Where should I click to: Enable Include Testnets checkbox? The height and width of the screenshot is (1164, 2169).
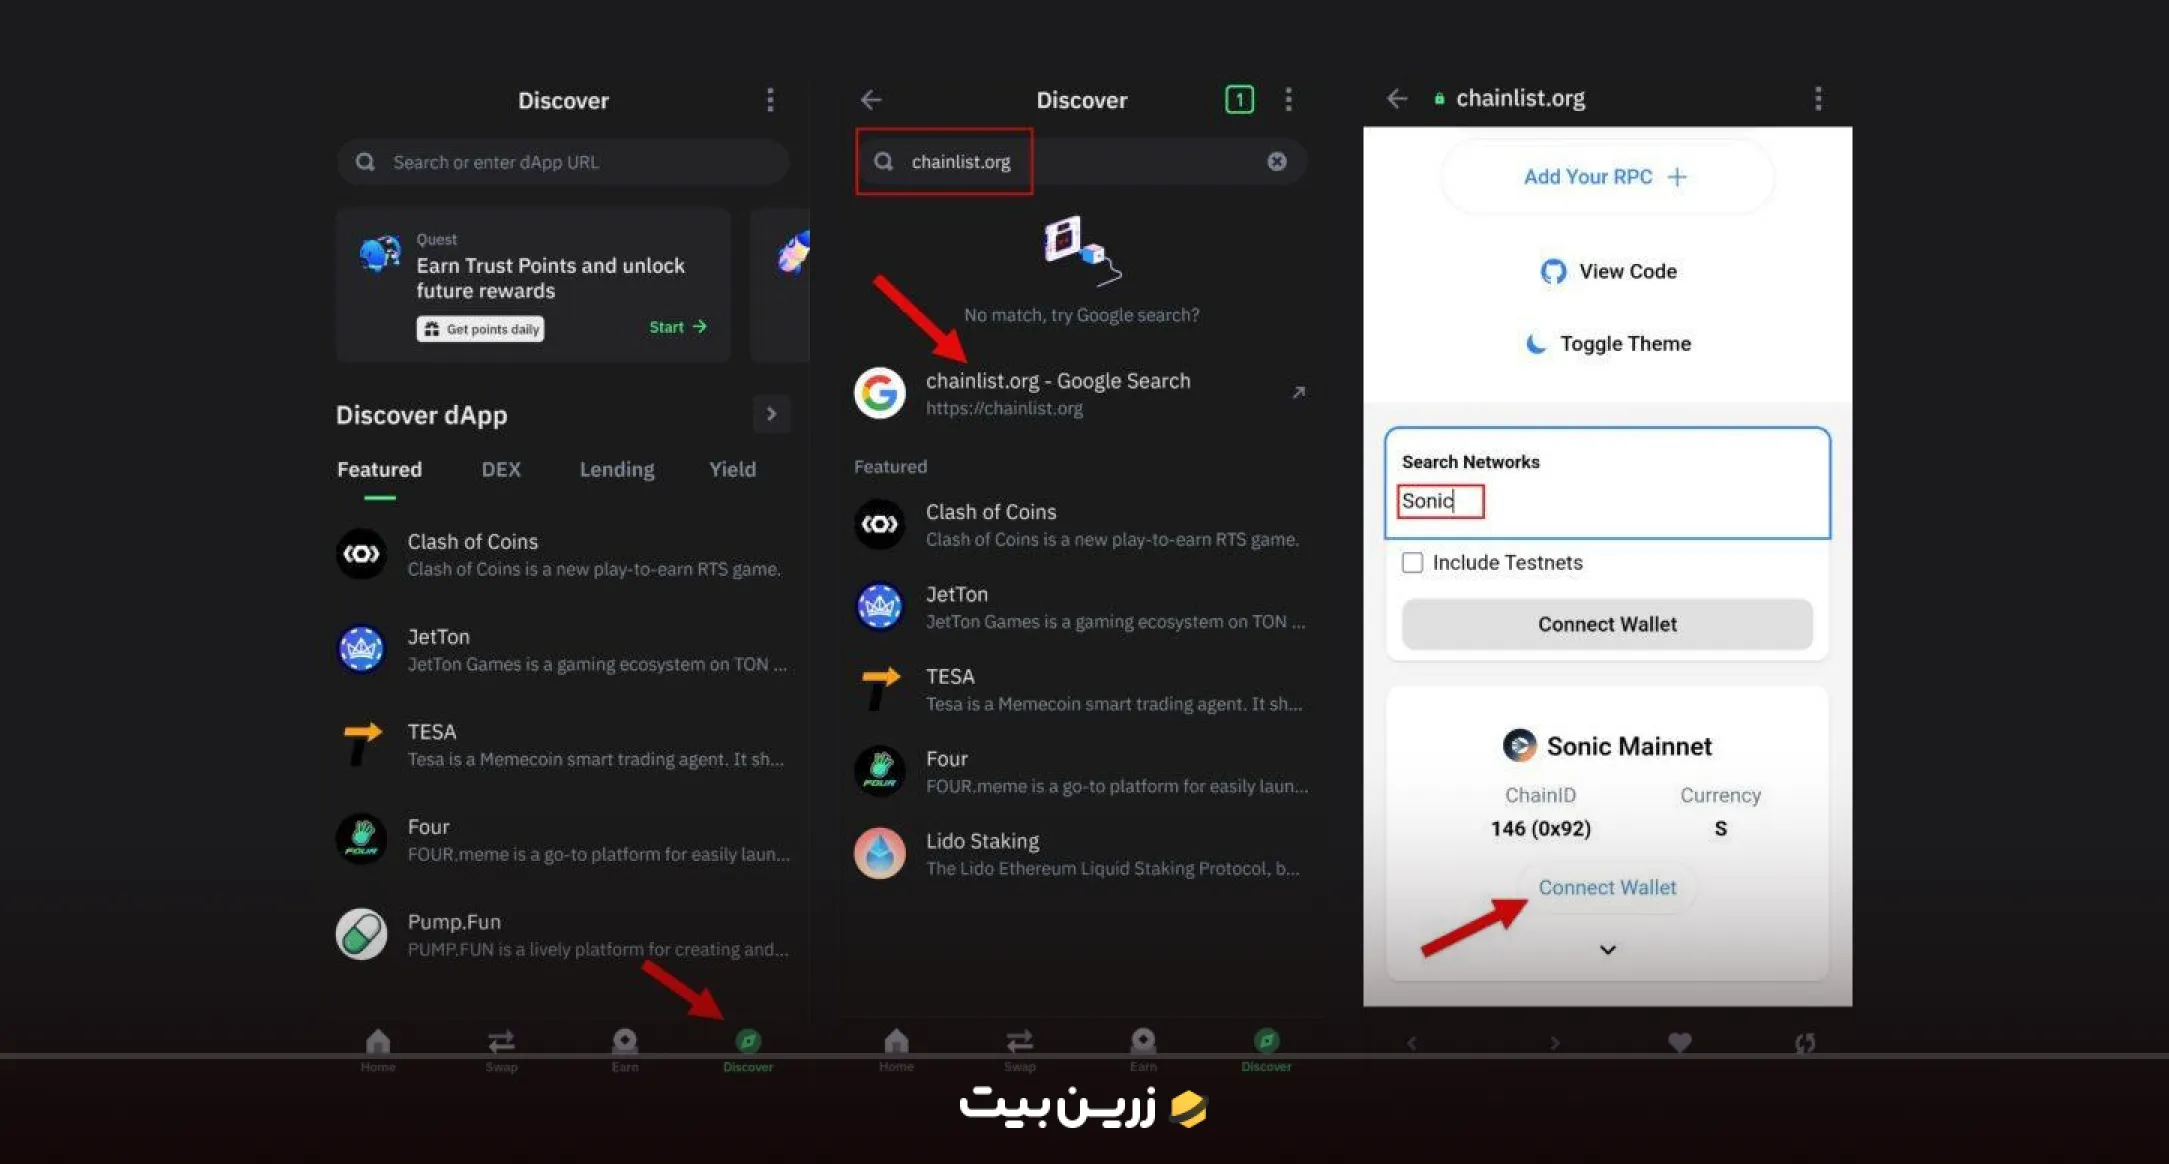[x=1412, y=561]
